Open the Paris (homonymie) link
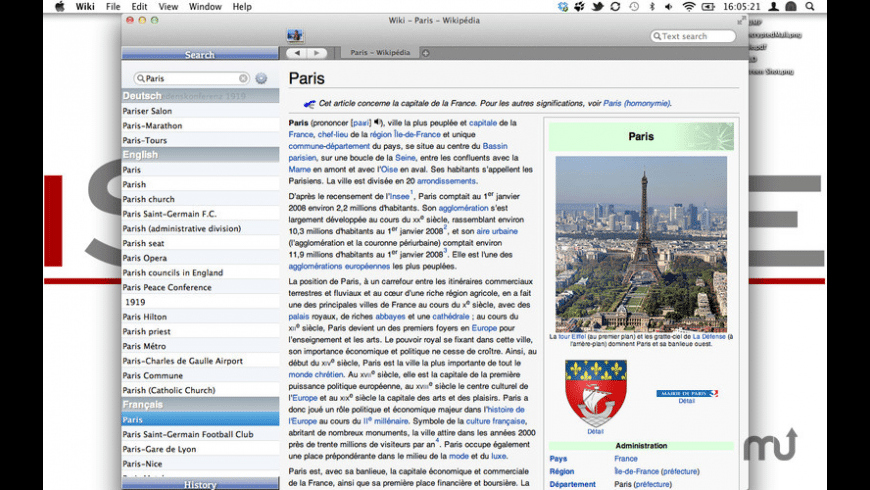The height and width of the screenshot is (490, 870). (636, 103)
